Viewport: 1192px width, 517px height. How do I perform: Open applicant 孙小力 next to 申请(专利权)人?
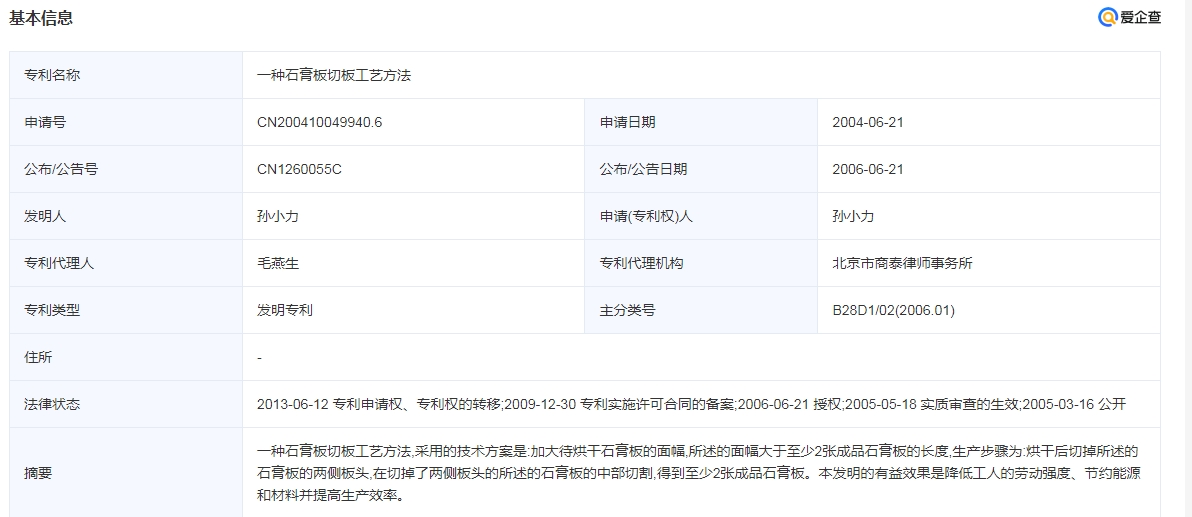click(853, 216)
